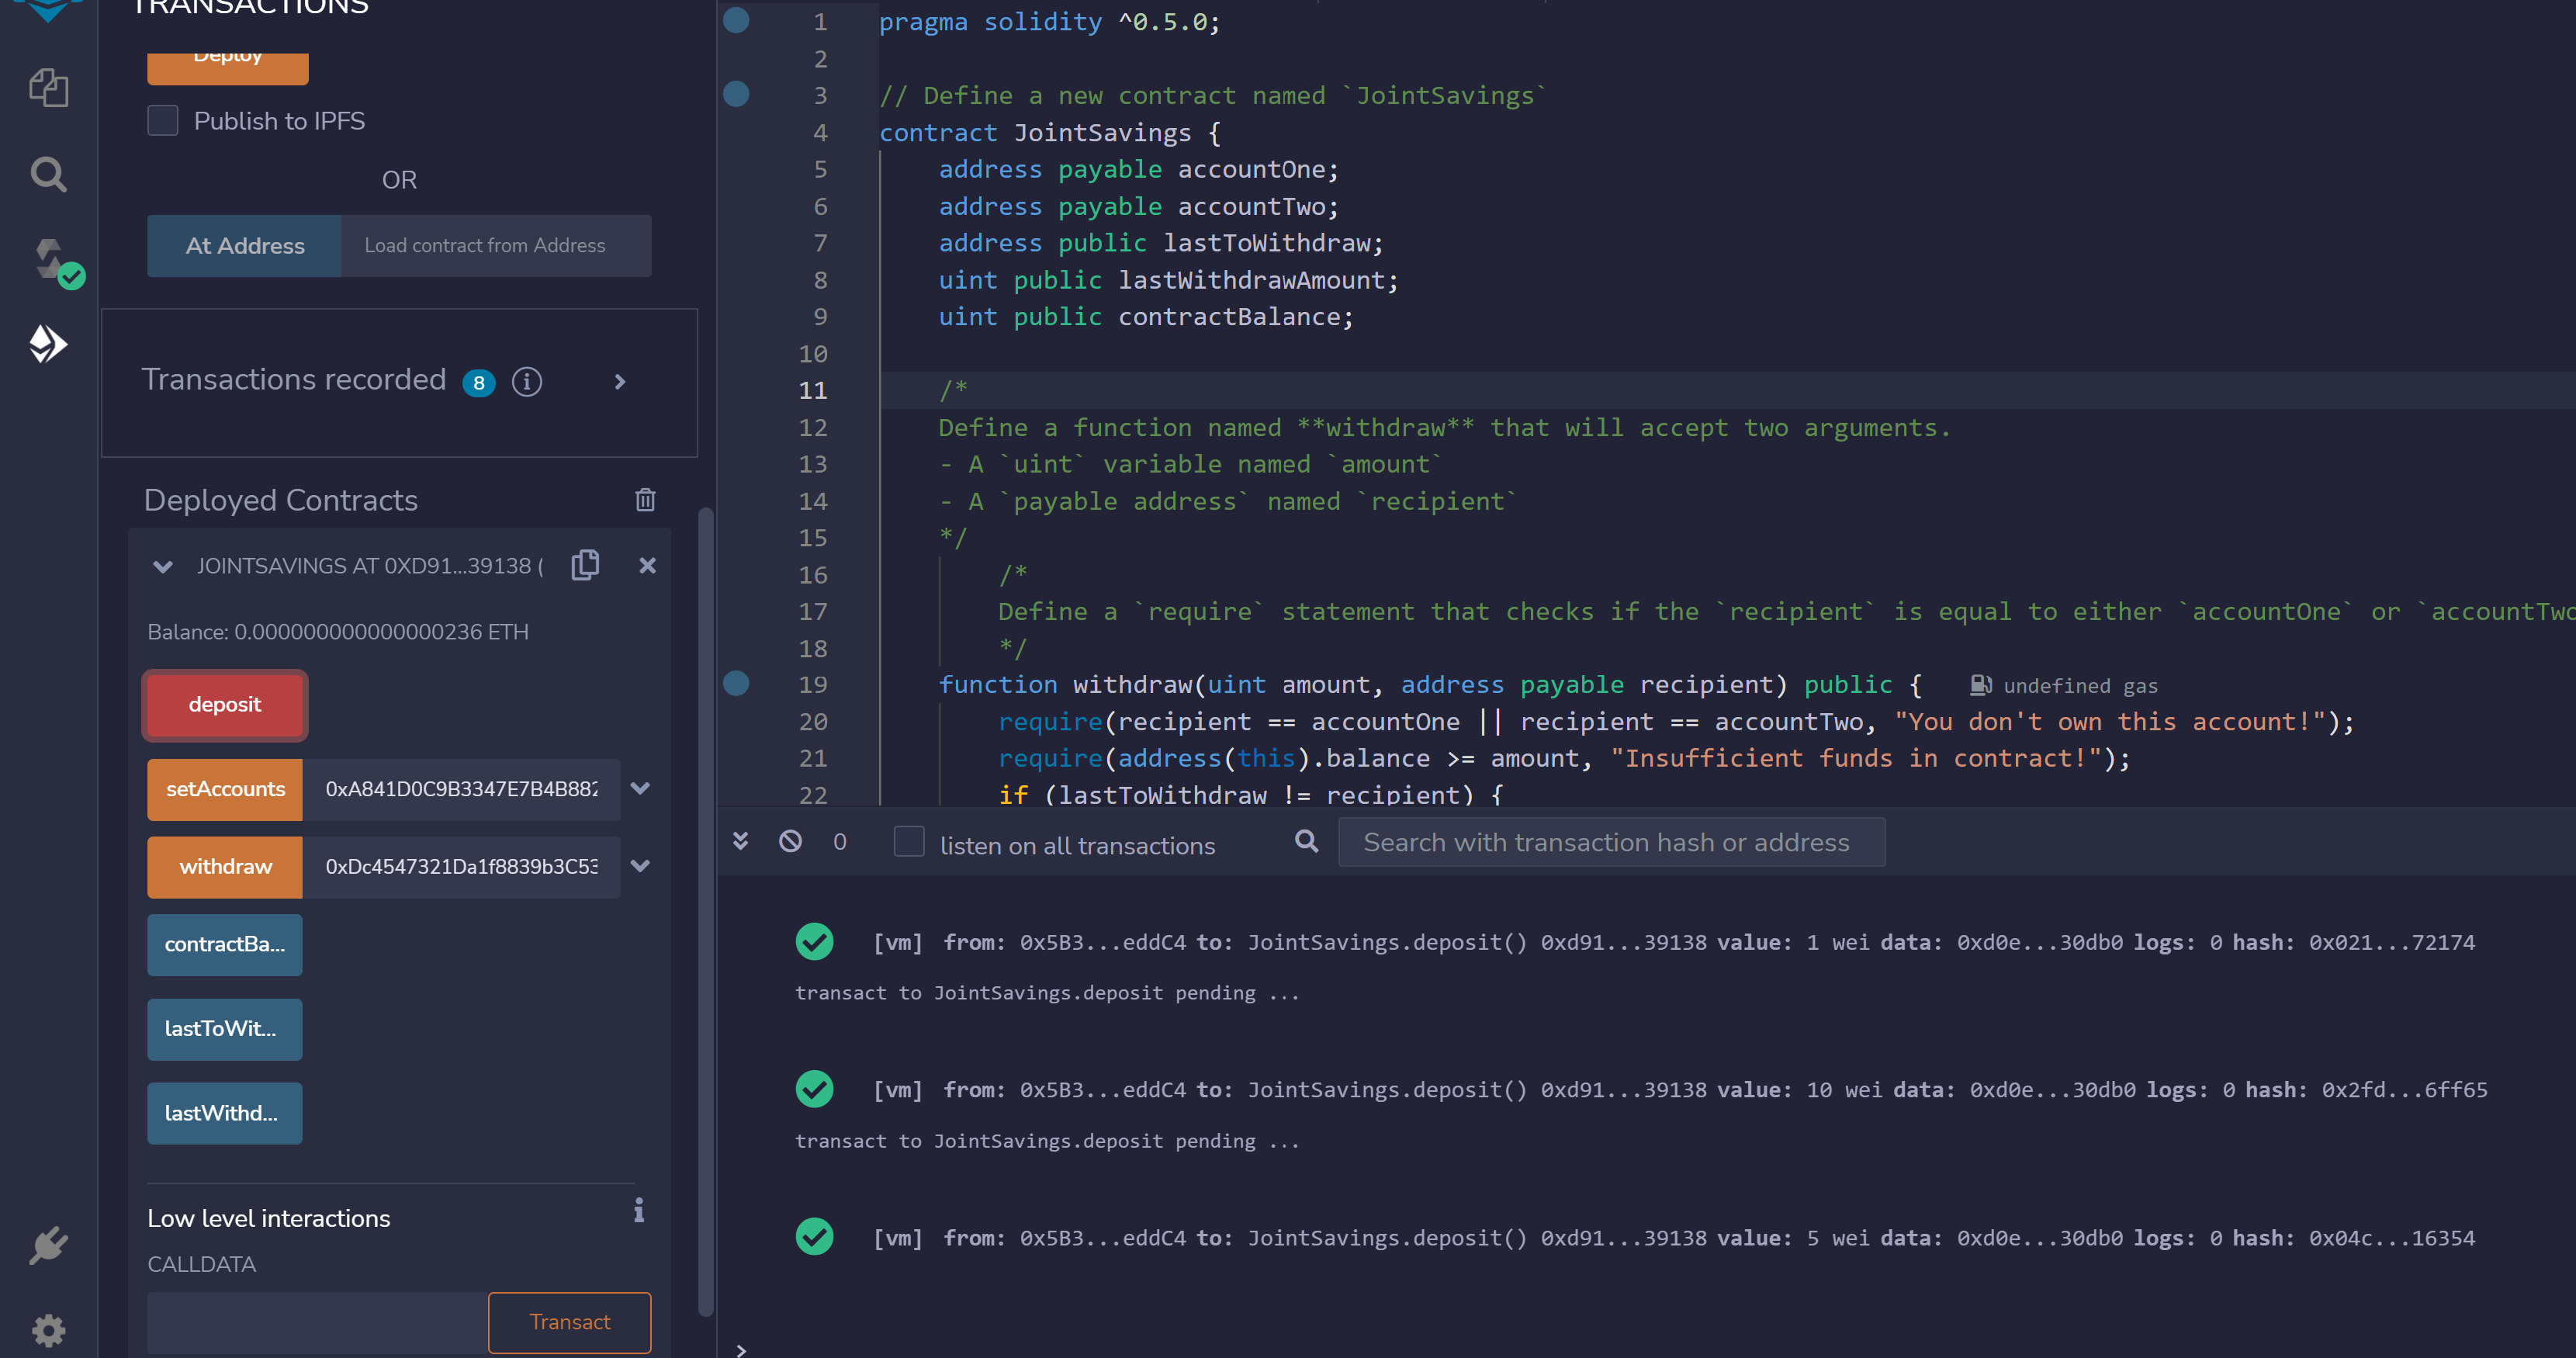Open the Settings panel

coord(48,1330)
